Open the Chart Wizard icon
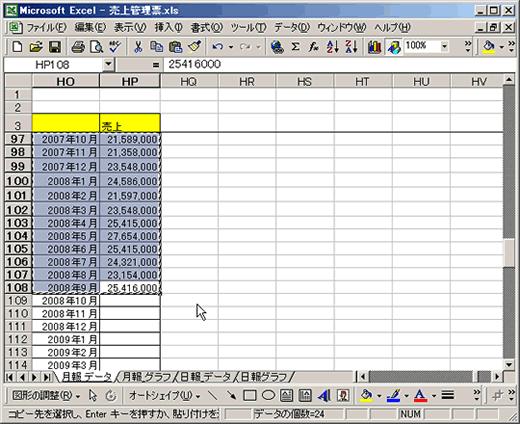This screenshot has width=520, height=424. coord(375,47)
